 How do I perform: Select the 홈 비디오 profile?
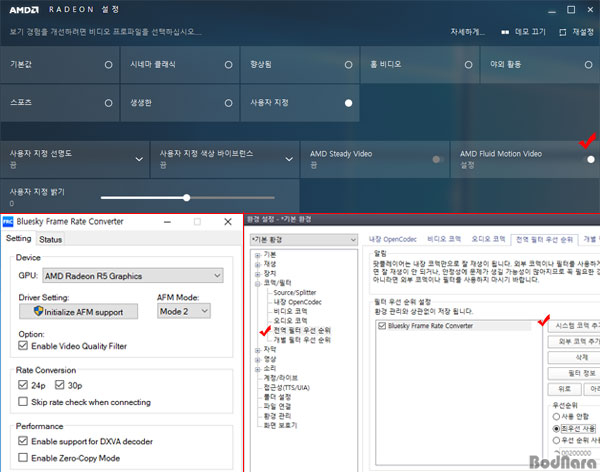(420, 65)
